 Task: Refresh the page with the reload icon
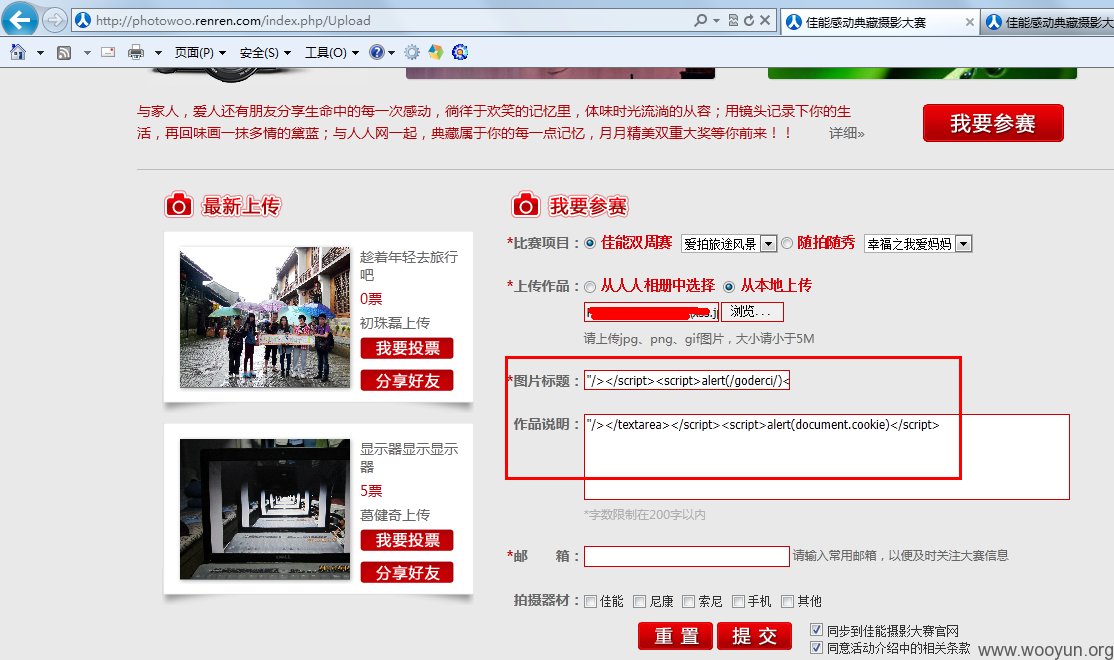(x=749, y=21)
